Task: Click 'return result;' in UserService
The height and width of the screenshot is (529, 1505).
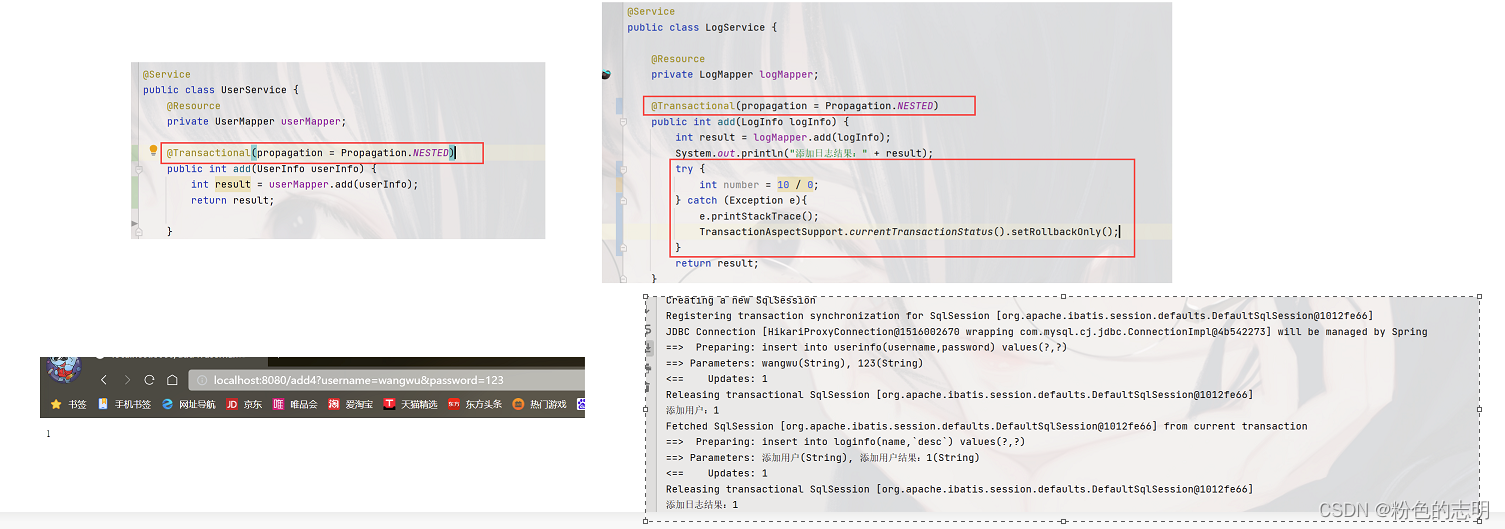Action: [232, 200]
